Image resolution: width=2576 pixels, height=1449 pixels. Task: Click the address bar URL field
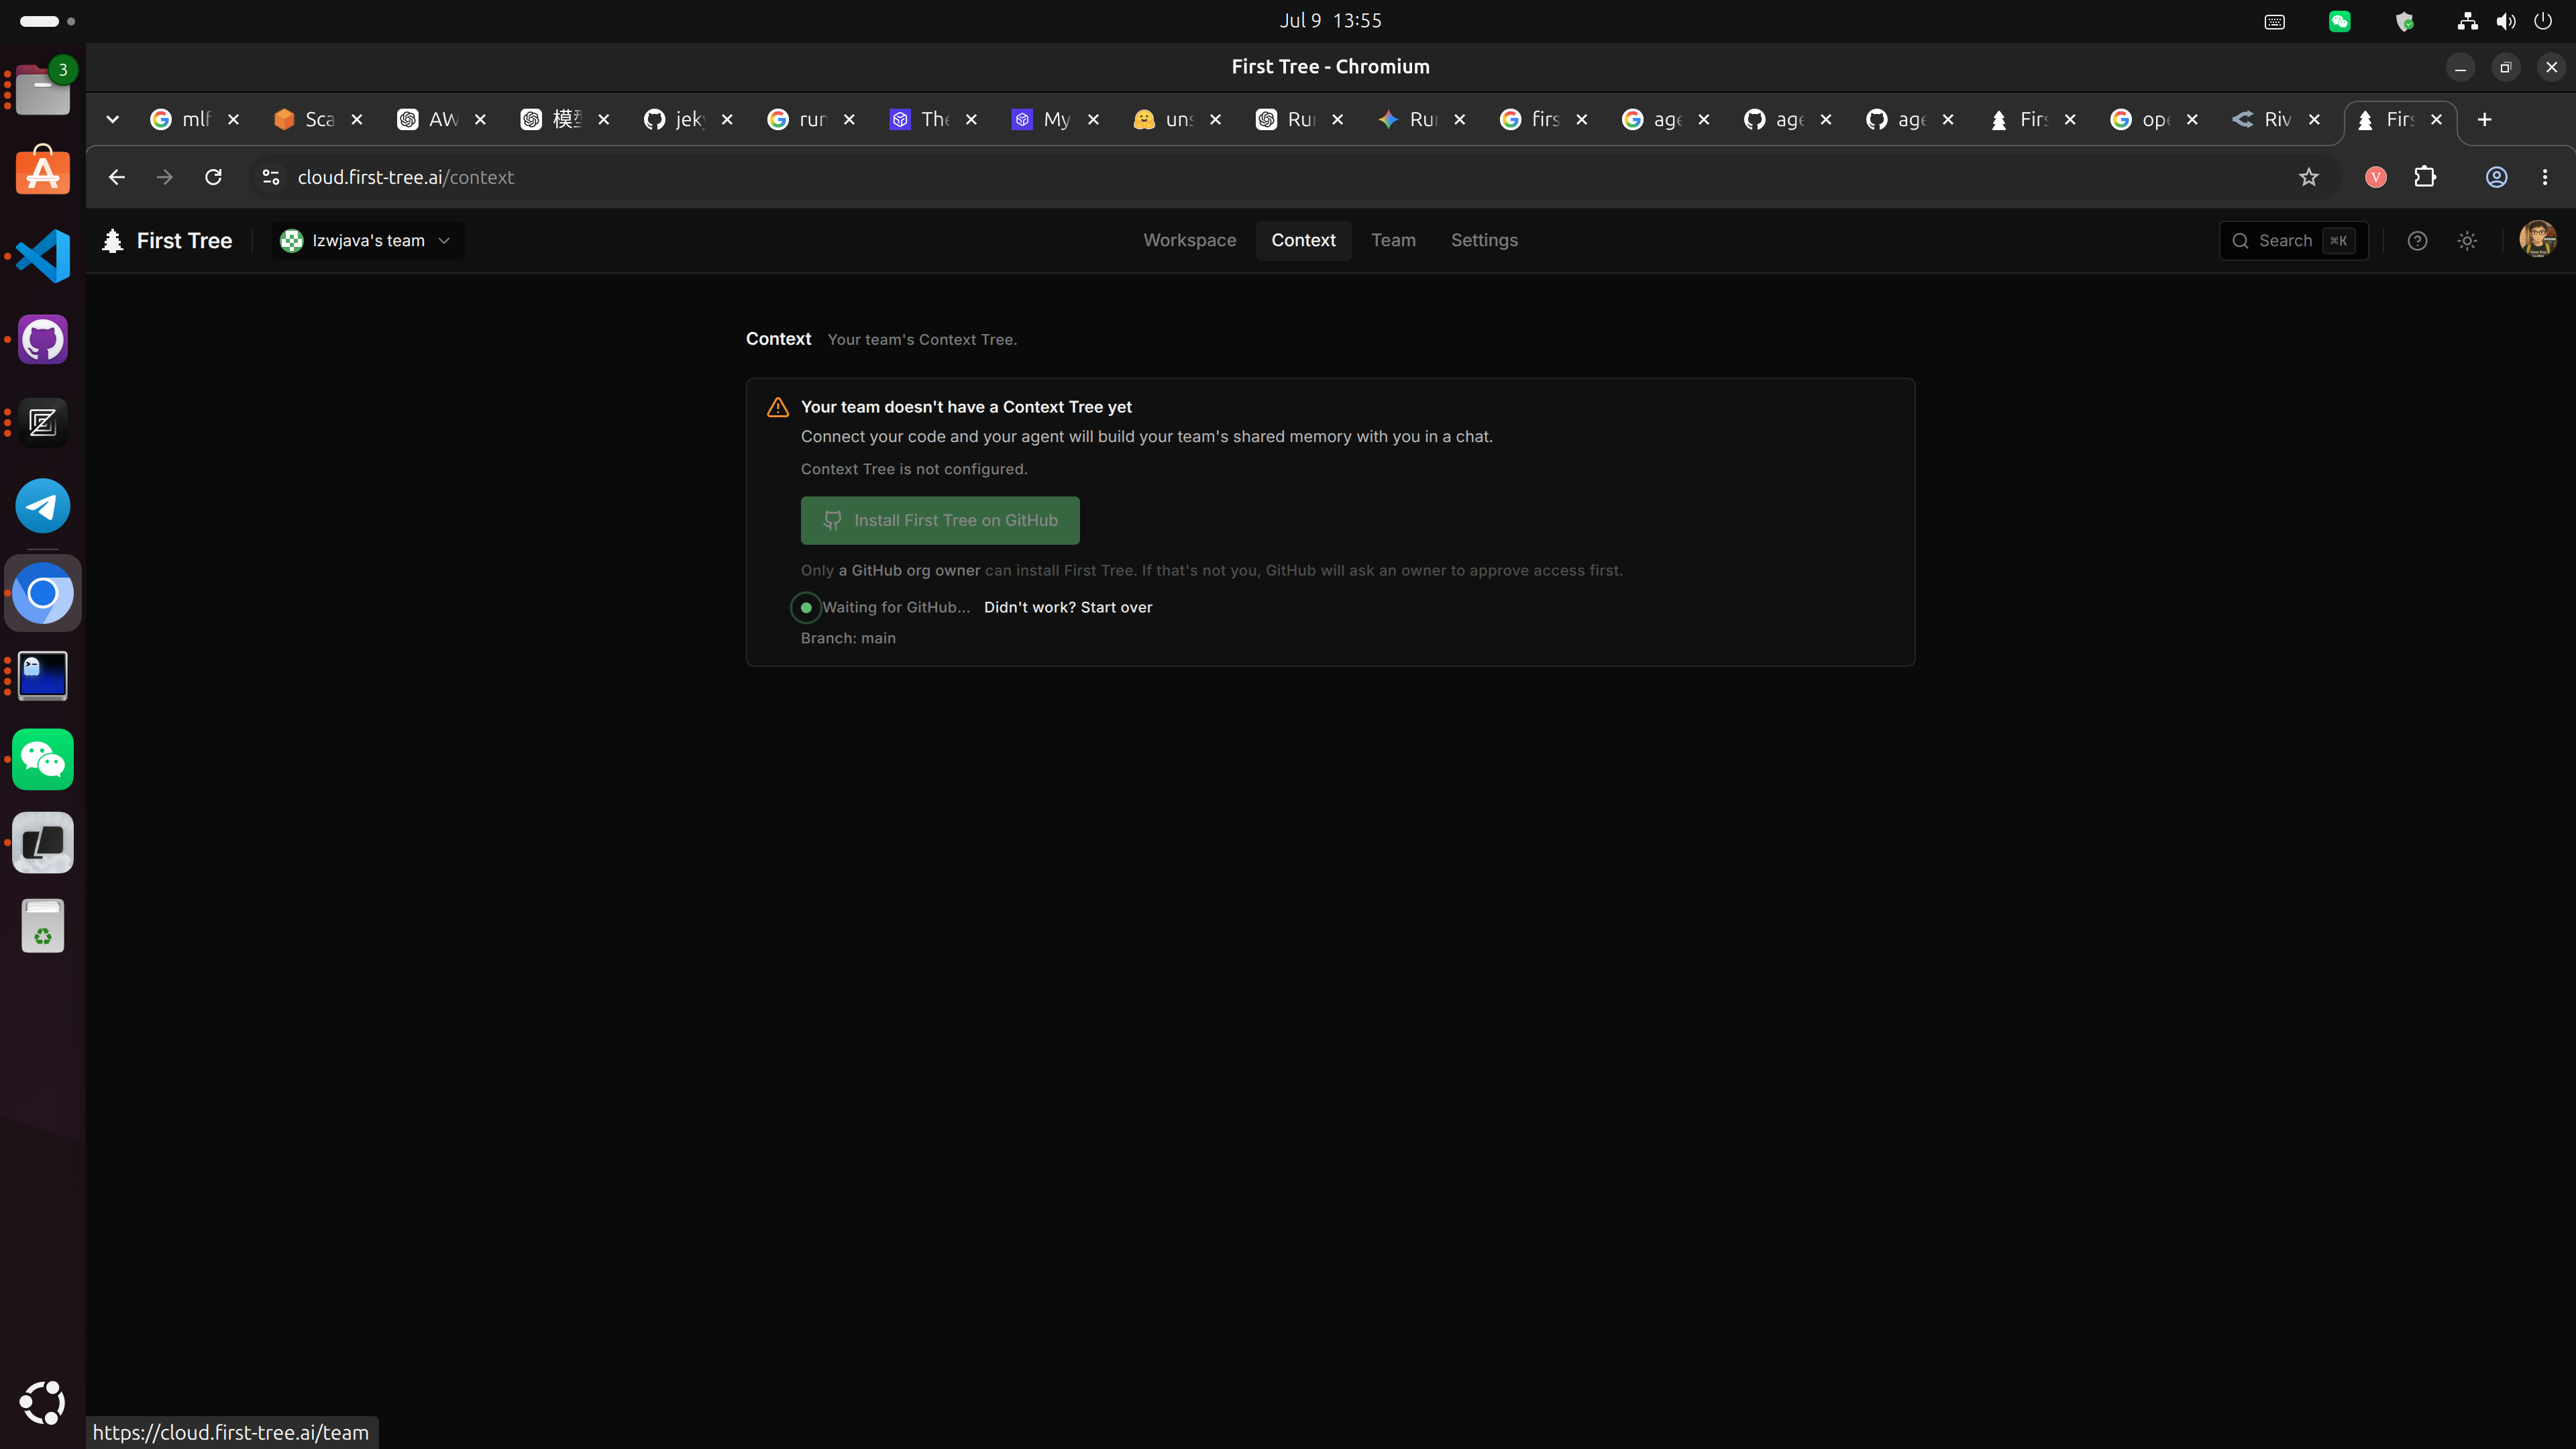click(1290, 177)
